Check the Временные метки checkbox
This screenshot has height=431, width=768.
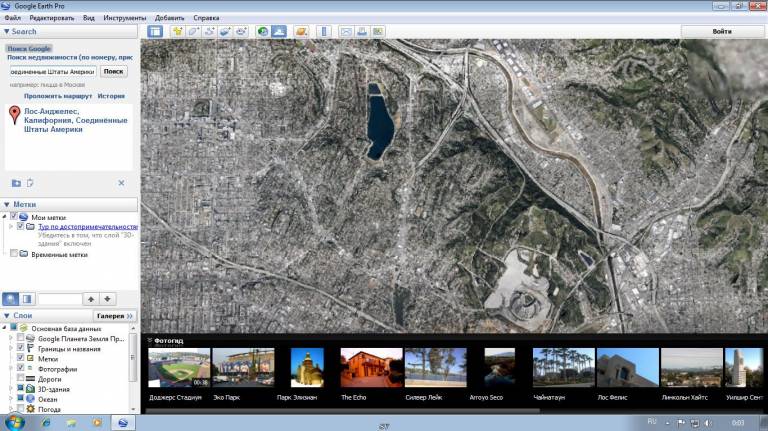(x=14, y=254)
